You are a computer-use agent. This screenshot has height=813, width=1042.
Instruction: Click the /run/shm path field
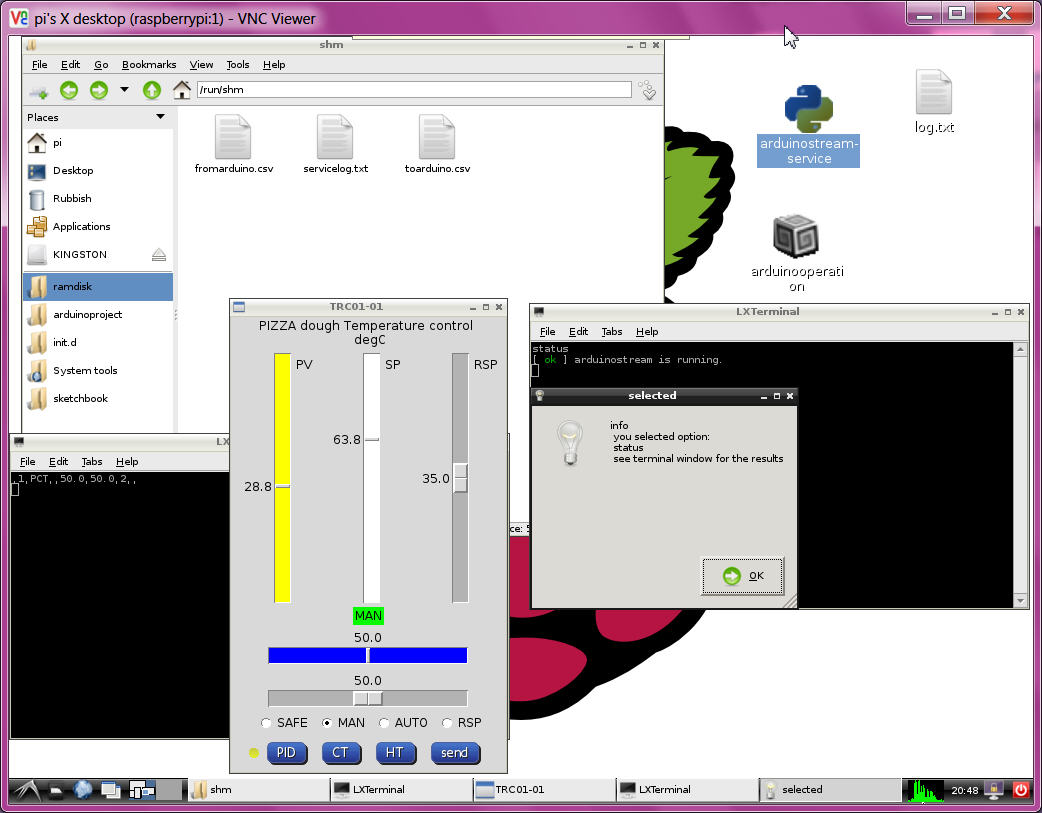414,90
